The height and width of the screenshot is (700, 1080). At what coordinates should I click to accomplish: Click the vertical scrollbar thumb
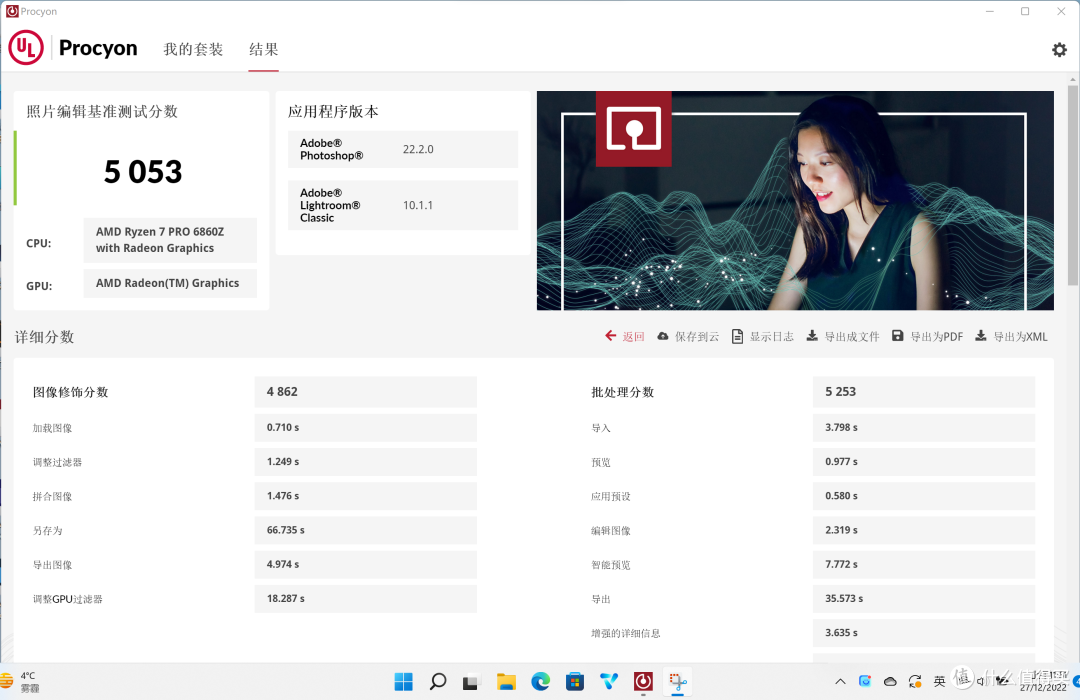[x=1073, y=185]
